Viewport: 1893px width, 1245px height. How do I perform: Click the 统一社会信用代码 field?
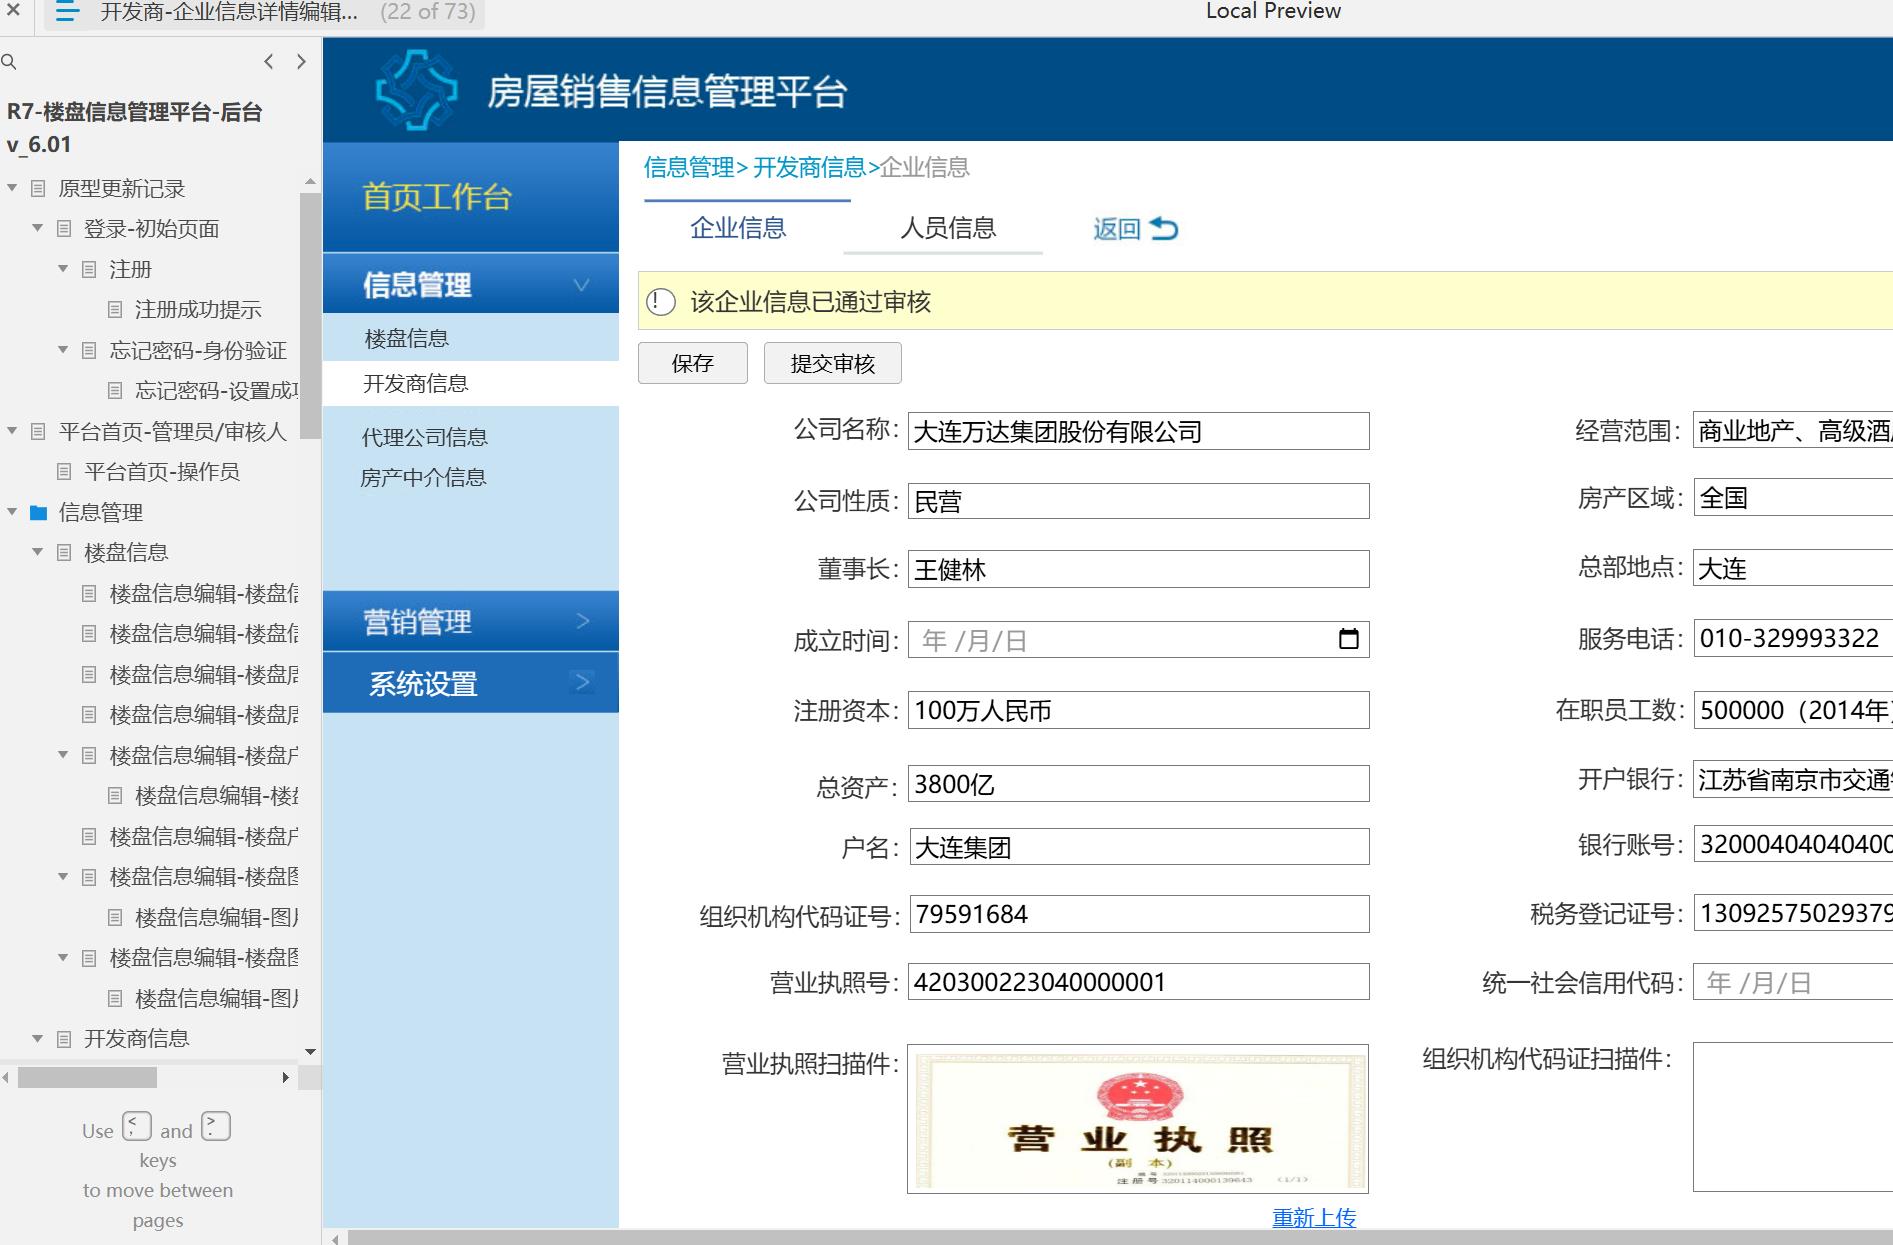[1793, 982]
